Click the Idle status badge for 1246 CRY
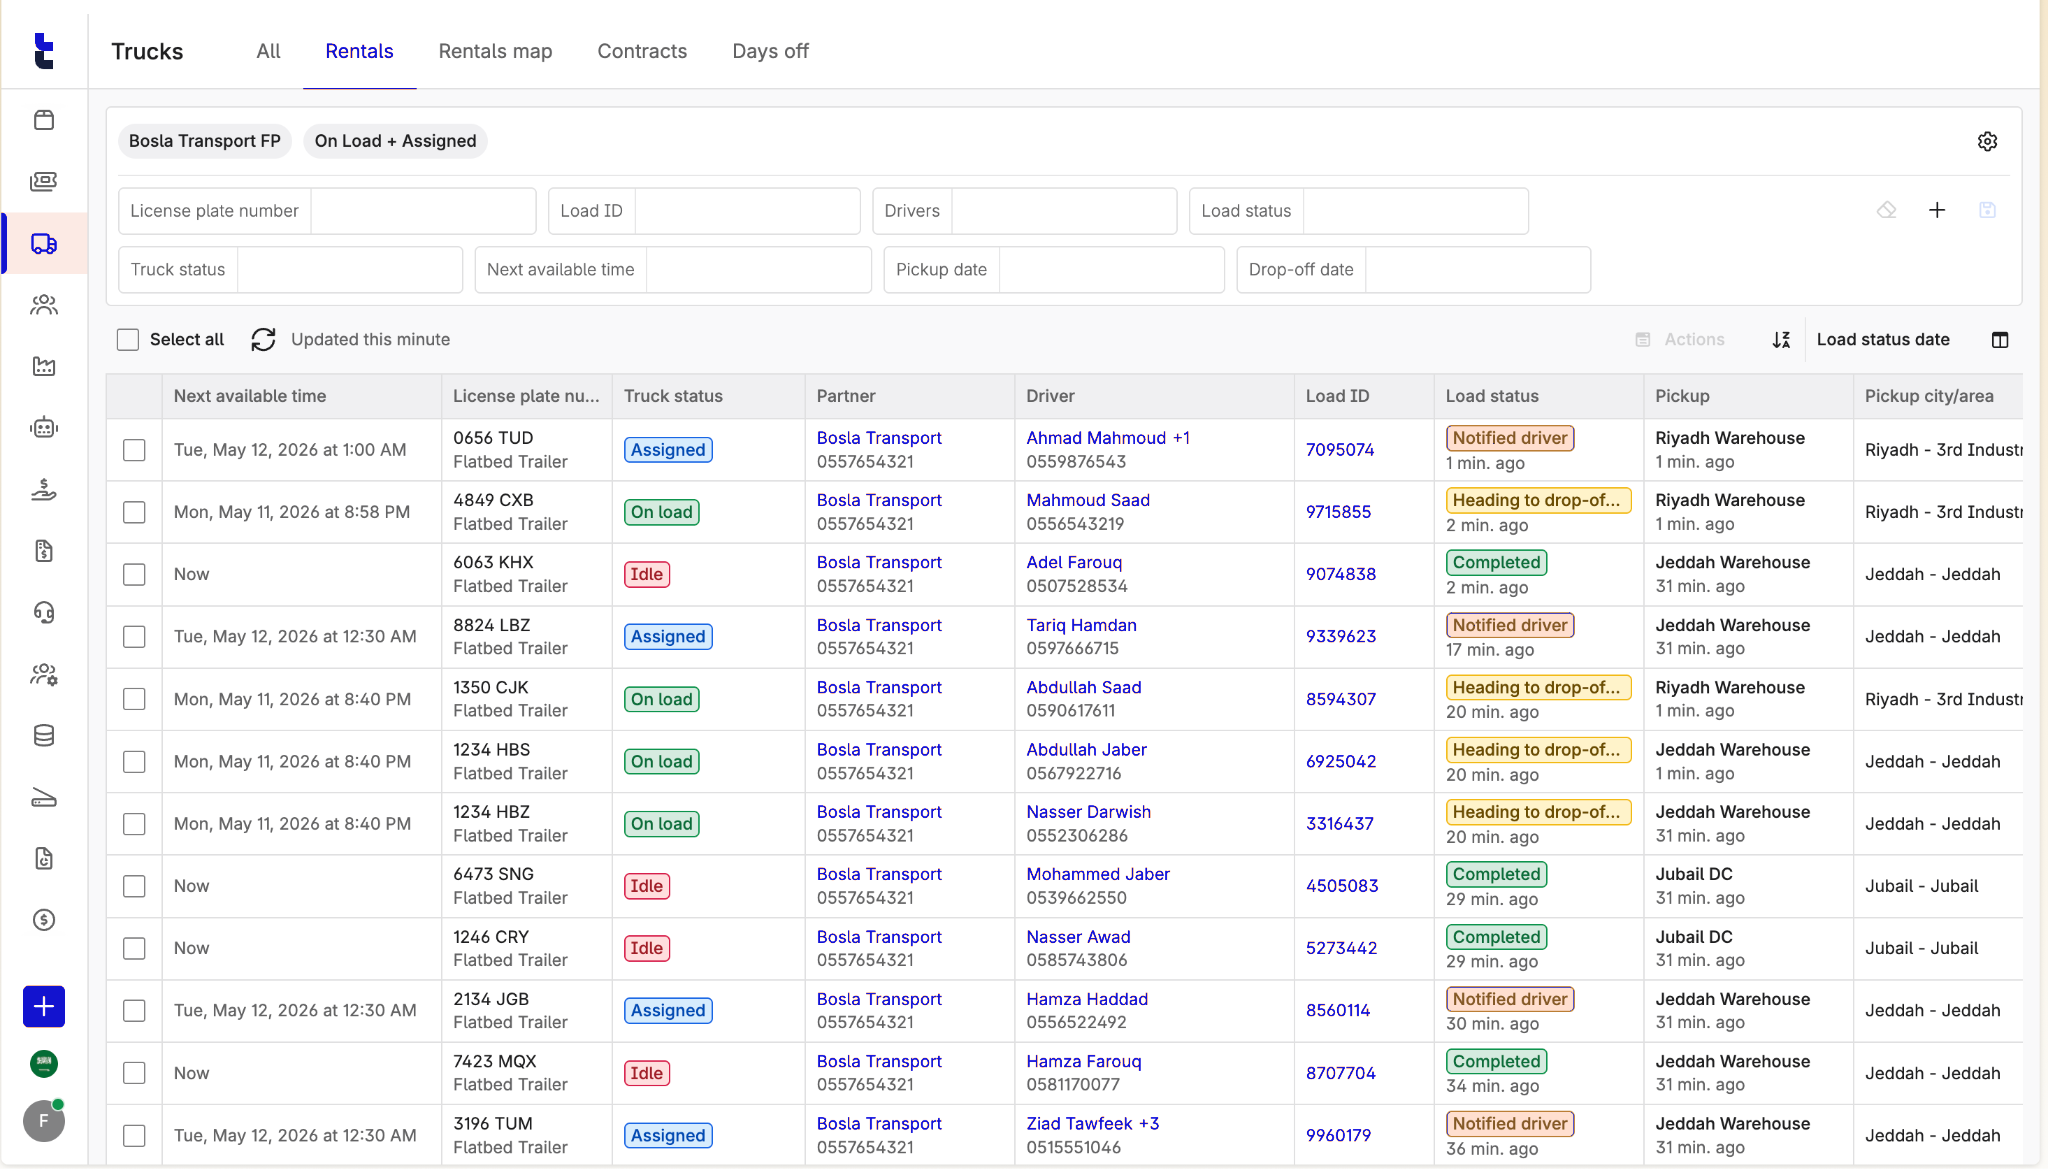 pyautogui.click(x=647, y=948)
